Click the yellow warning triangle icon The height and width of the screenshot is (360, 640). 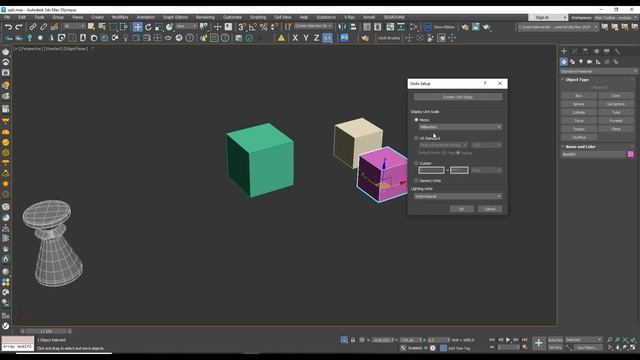click(x=281, y=38)
